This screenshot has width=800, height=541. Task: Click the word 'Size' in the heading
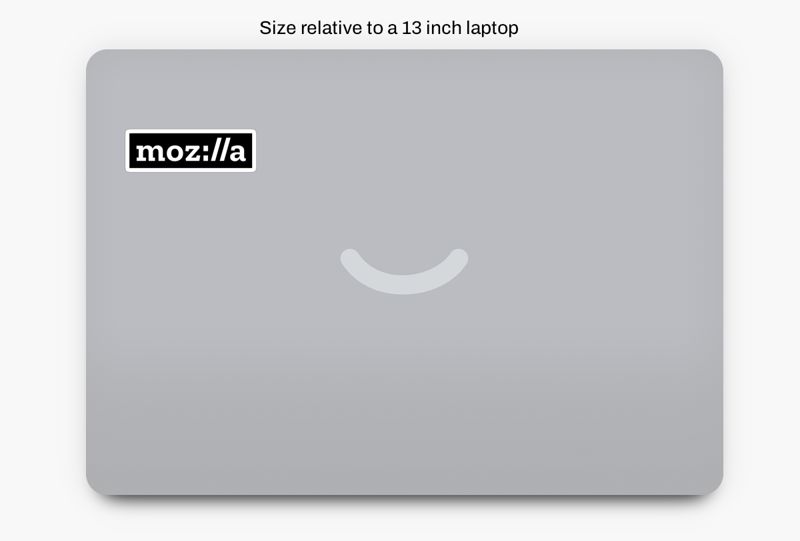pyautogui.click(x=278, y=28)
